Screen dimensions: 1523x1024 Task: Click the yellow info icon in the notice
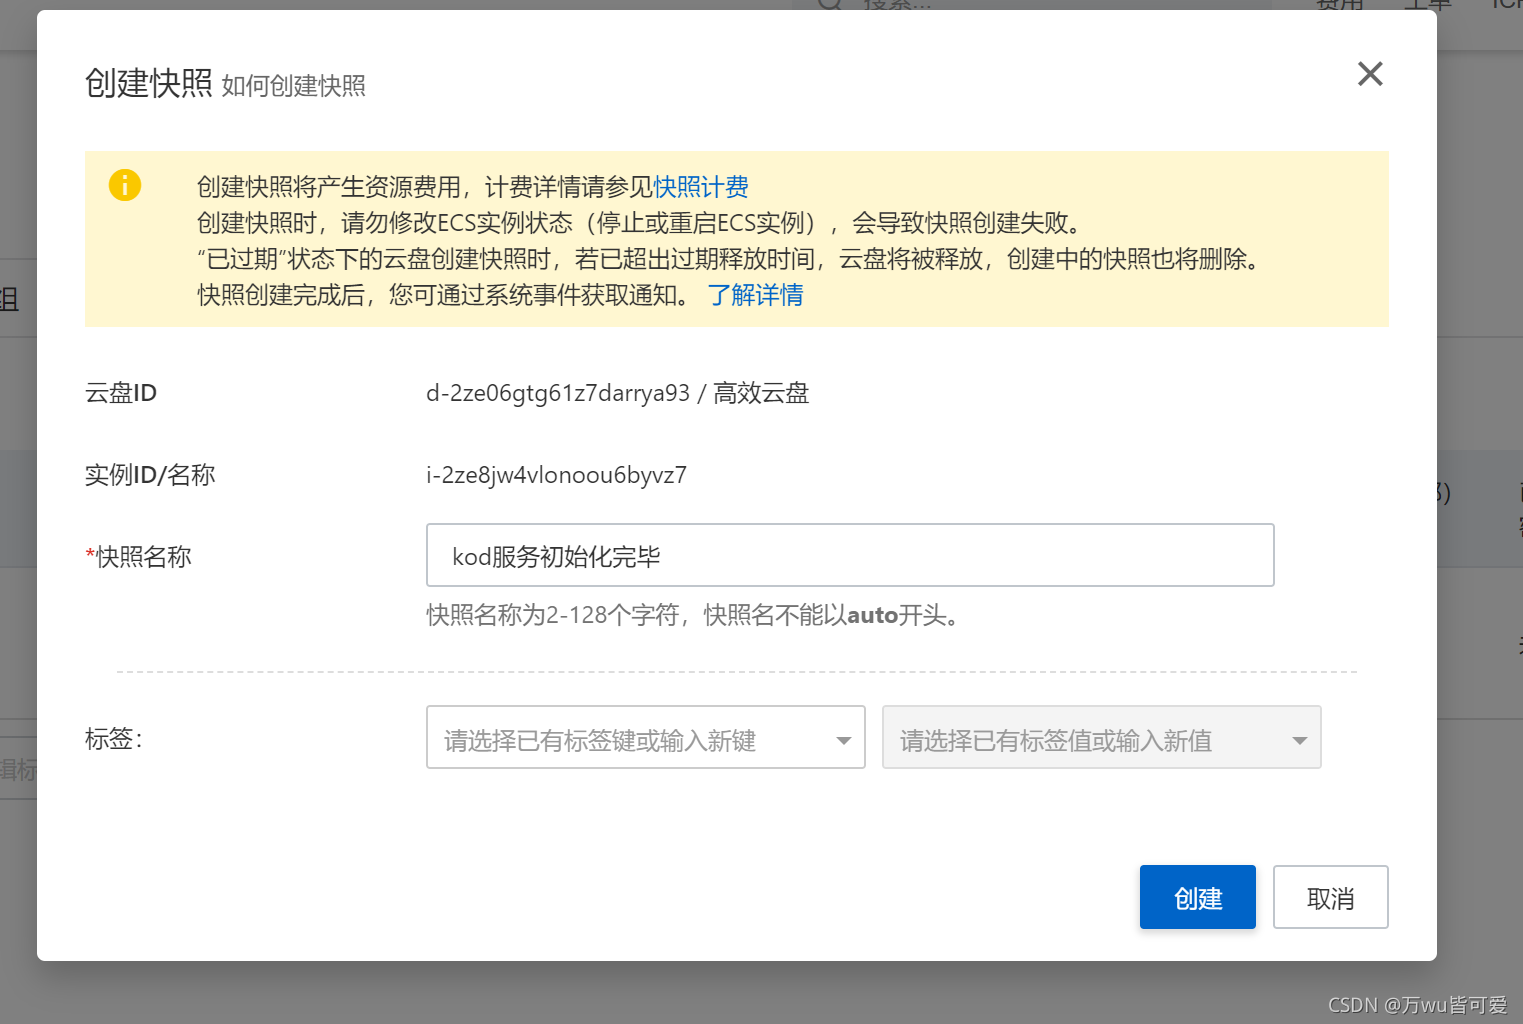click(125, 185)
